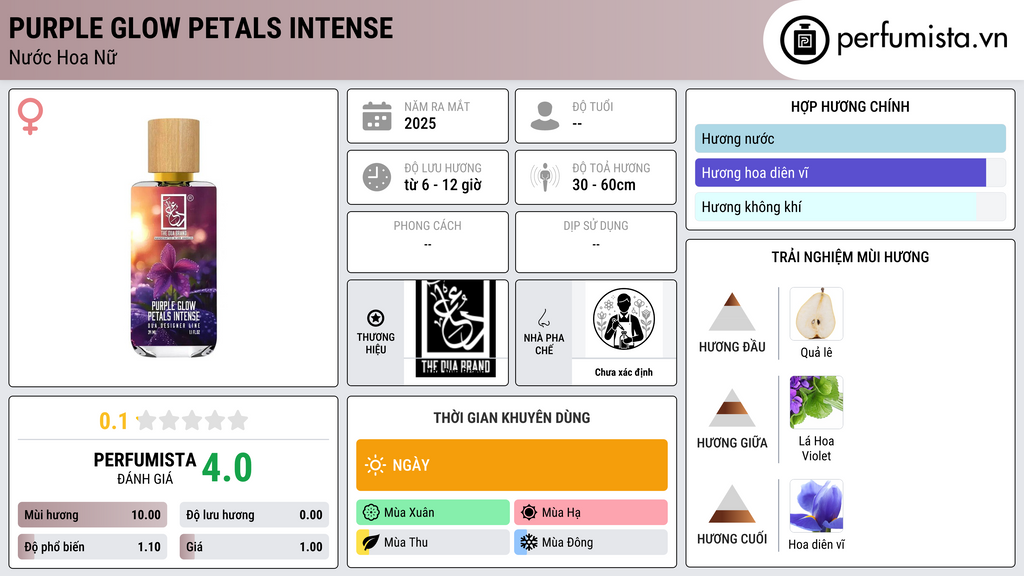Click the Độ lưu hương 0.00 score bar
This screenshot has height=576, width=1024.
(254, 515)
